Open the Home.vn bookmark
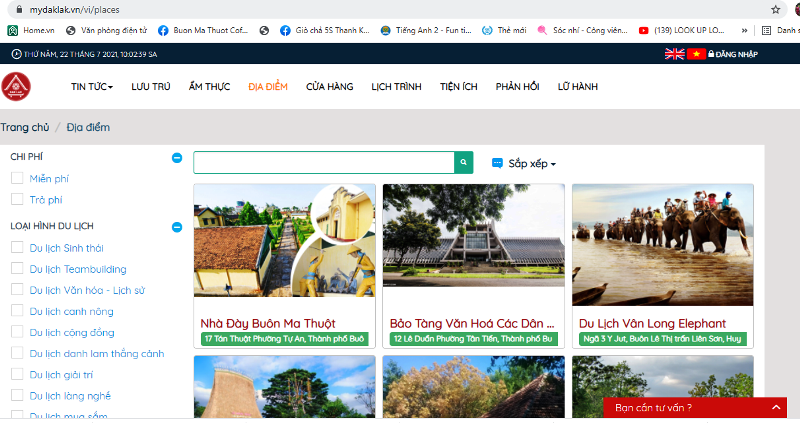The width and height of the screenshot is (800, 423). click(31, 31)
